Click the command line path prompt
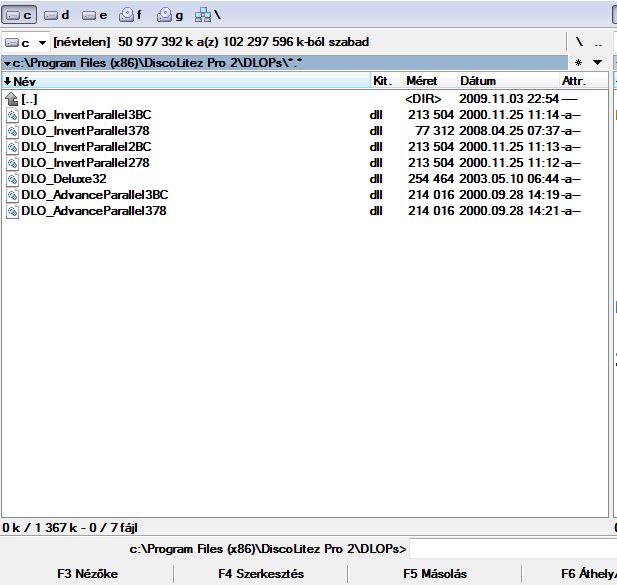 tap(268, 549)
